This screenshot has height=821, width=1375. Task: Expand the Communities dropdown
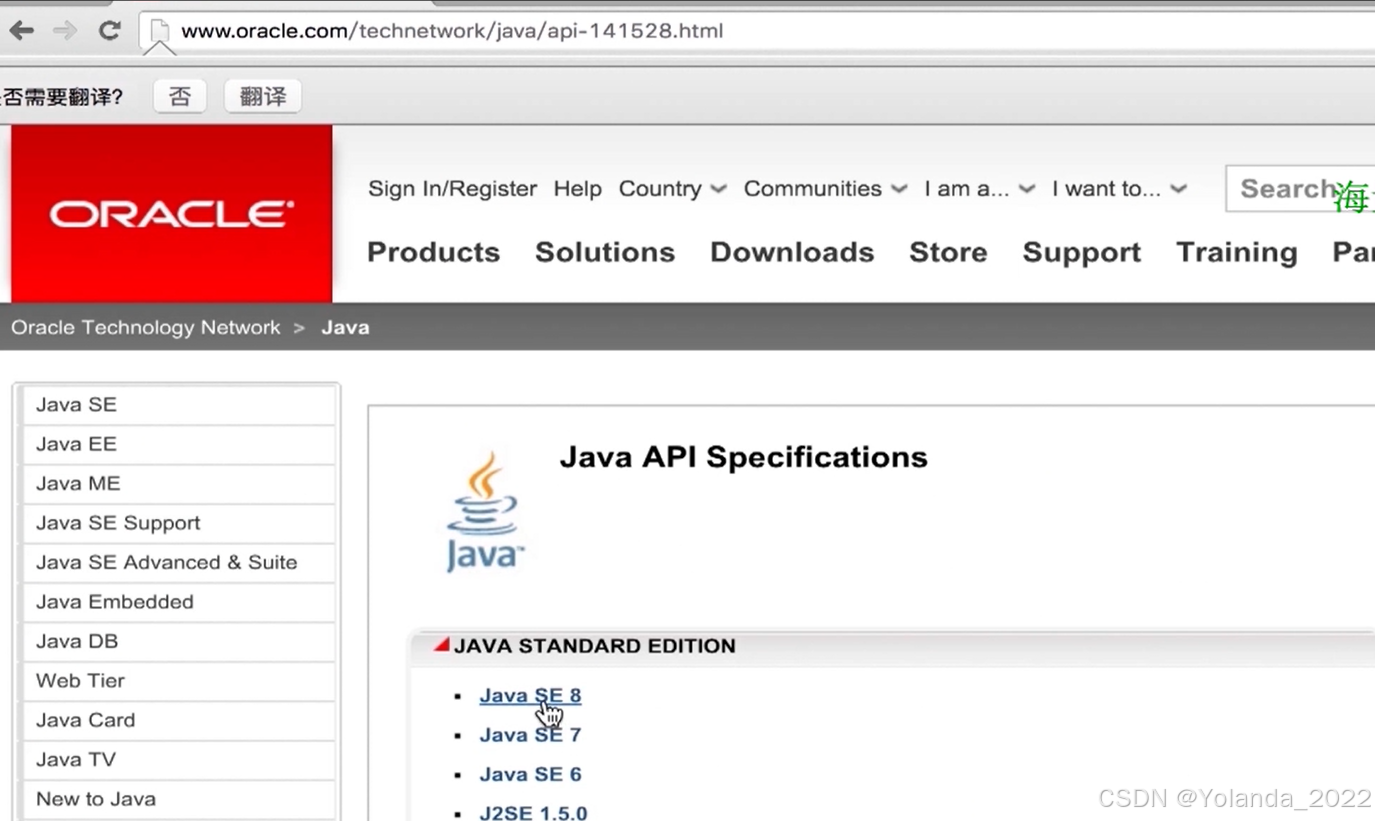(825, 189)
